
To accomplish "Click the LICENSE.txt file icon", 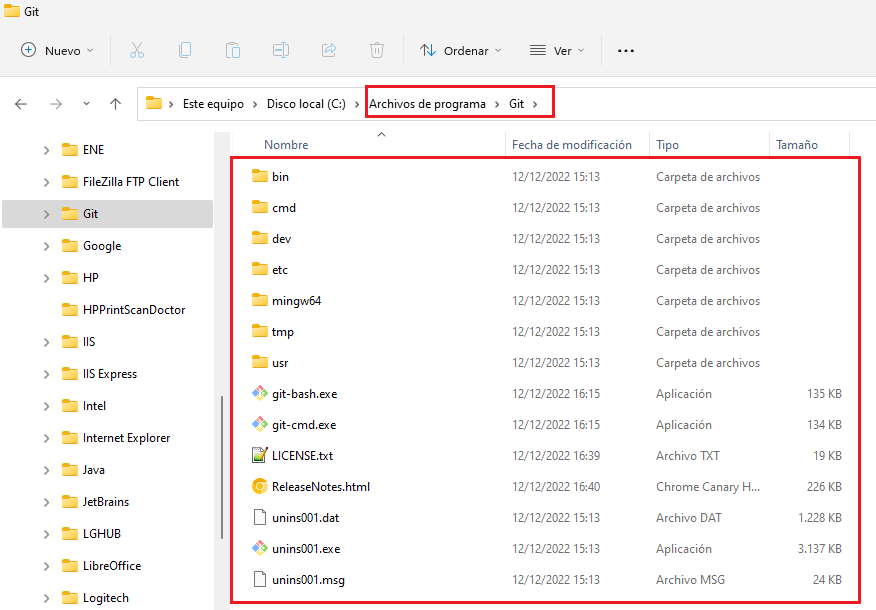I will pos(259,455).
